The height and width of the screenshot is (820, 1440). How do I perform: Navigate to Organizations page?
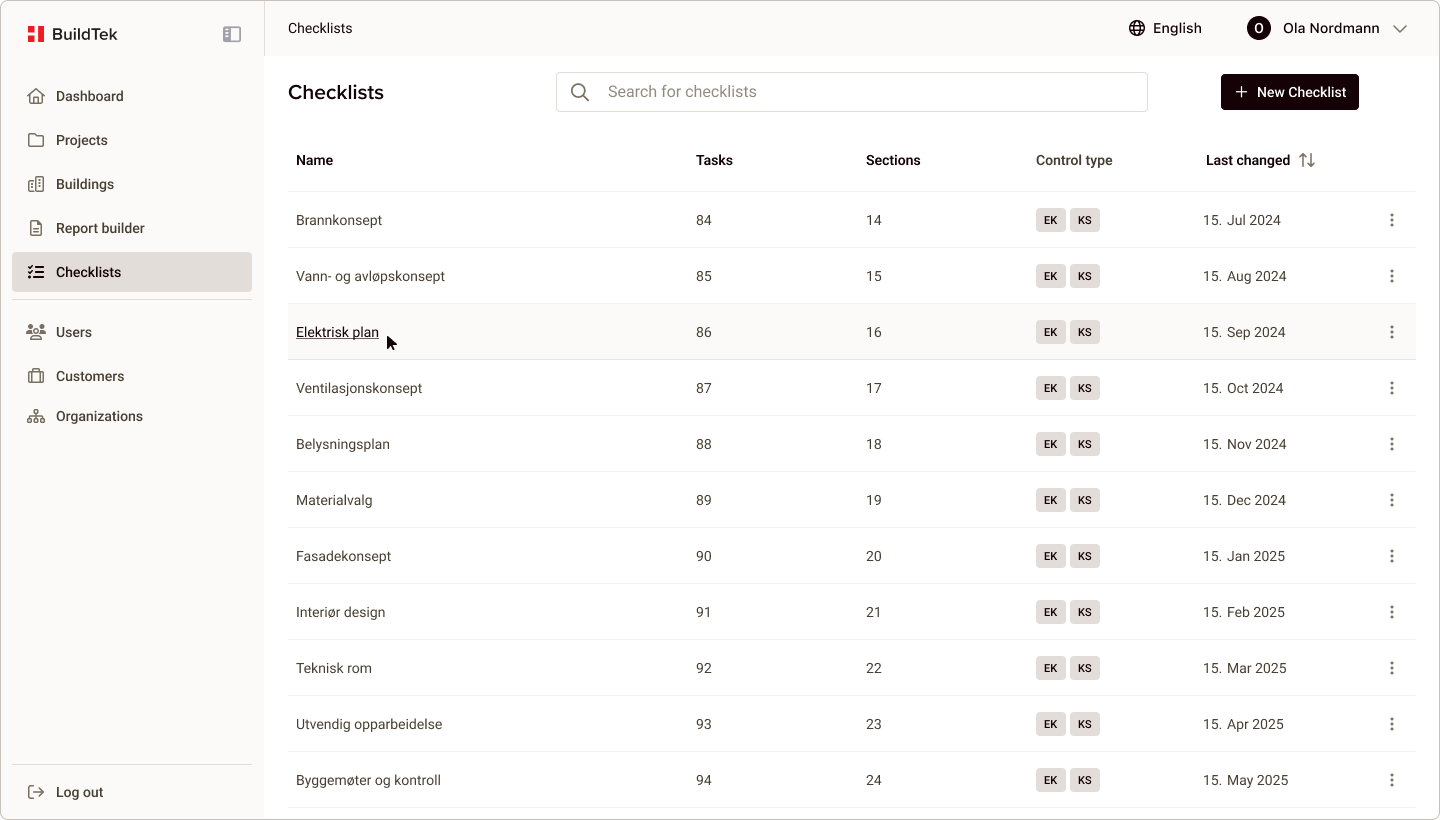99,416
